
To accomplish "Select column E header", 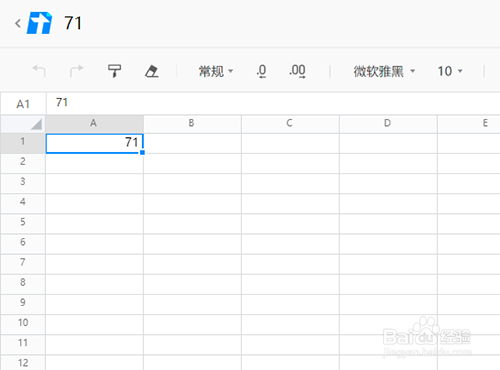I will click(x=469, y=124).
